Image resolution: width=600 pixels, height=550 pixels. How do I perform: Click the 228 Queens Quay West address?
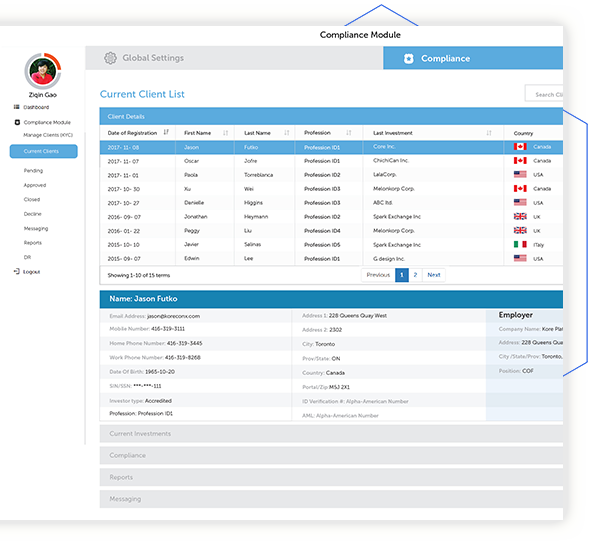coord(358,316)
